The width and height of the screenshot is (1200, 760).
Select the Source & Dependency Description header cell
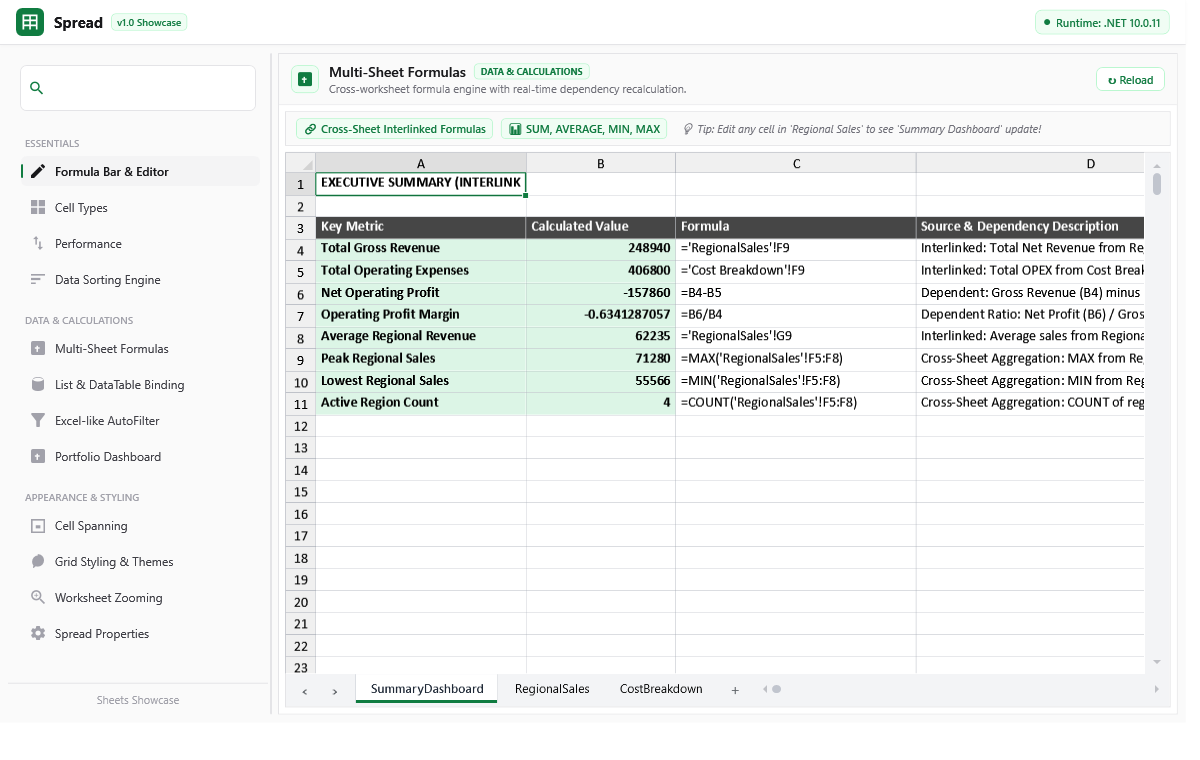click(x=1030, y=227)
